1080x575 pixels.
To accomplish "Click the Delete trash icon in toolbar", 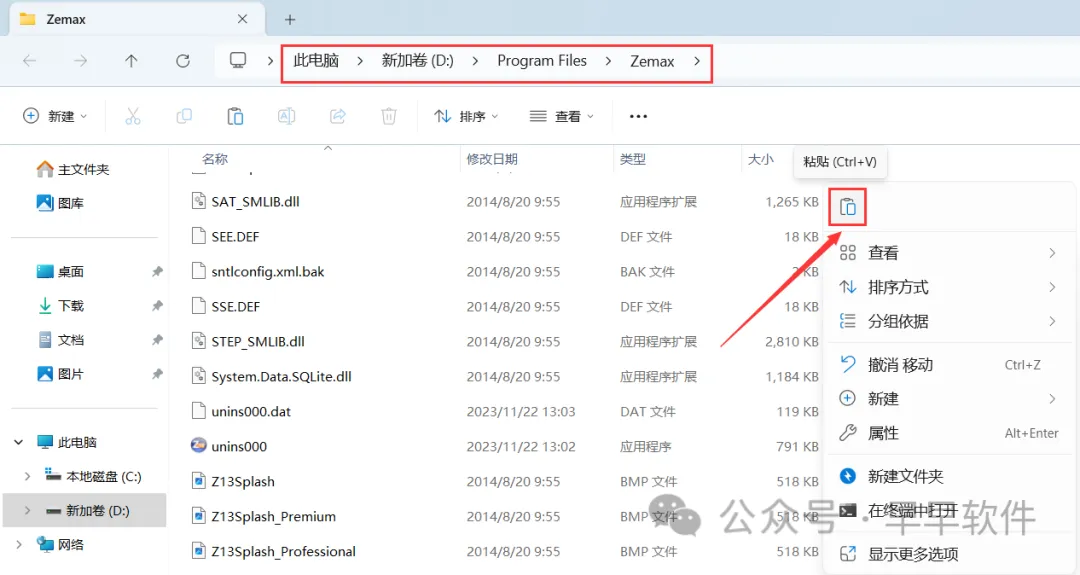I will click(389, 116).
